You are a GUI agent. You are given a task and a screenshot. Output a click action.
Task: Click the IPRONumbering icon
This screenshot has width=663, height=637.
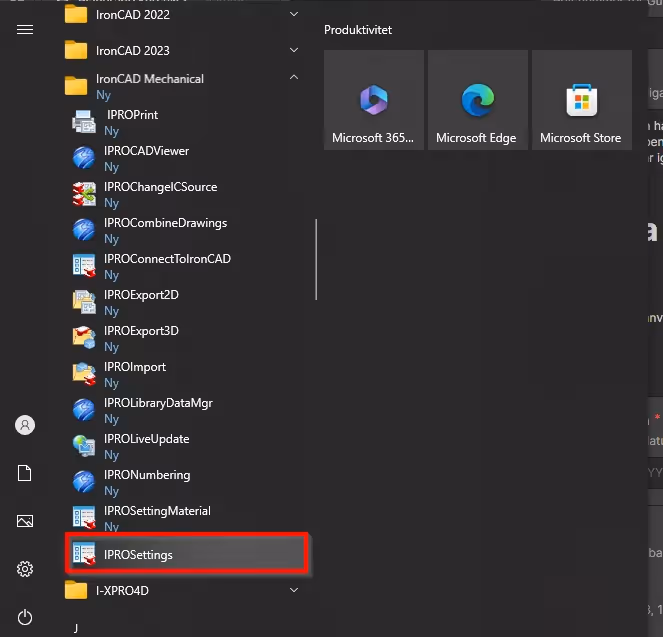84,482
